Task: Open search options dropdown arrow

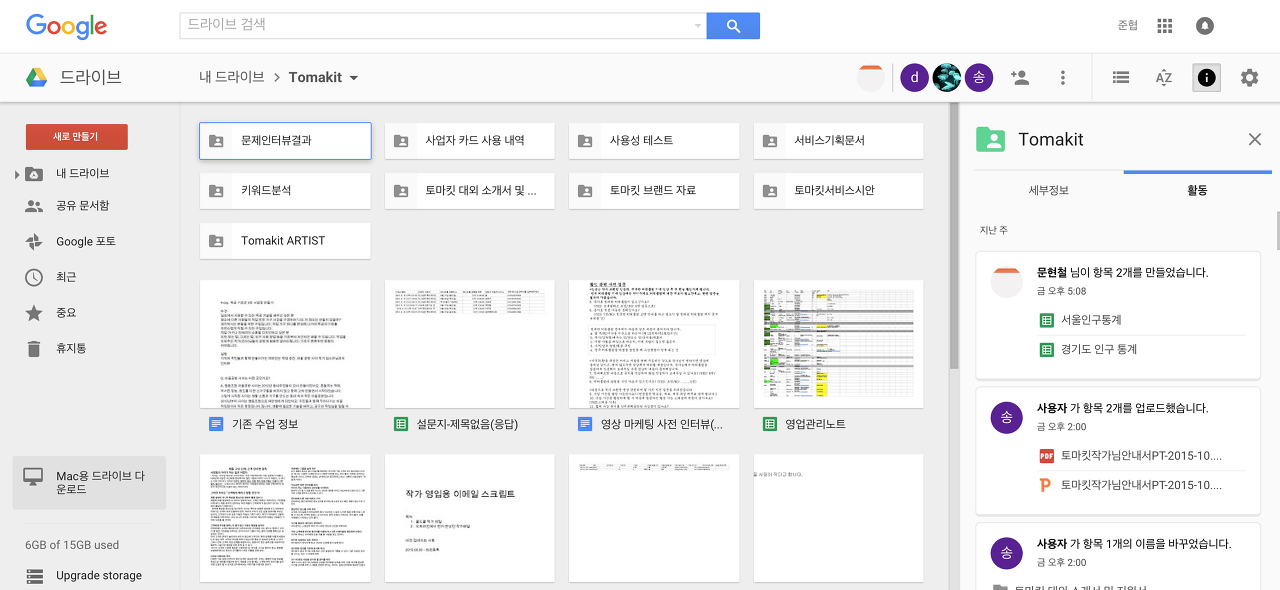Action: (x=698, y=26)
